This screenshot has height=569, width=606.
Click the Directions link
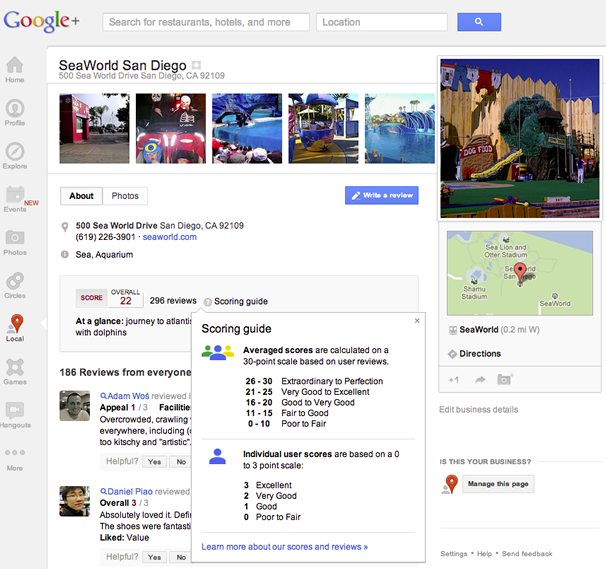click(480, 354)
